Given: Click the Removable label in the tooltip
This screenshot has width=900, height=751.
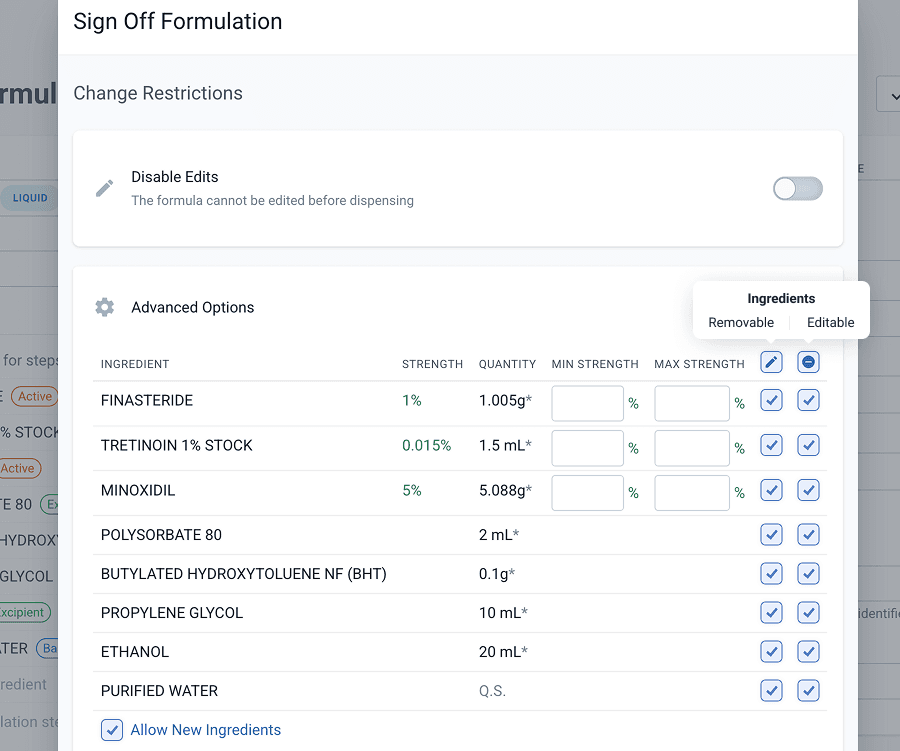Looking at the screenshot, I should point(740,322).
